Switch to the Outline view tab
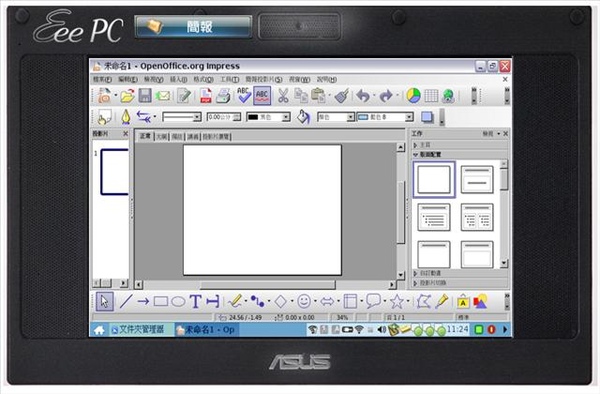 [x=161, y=137]
